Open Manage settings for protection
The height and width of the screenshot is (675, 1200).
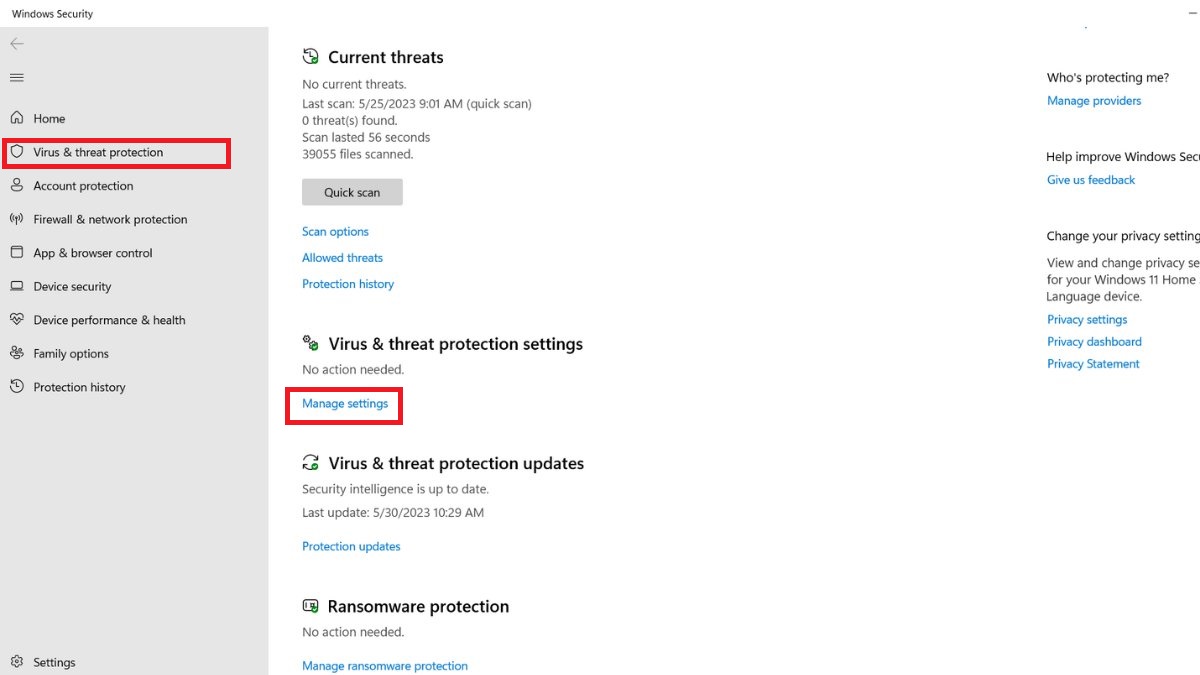point(344,404)
